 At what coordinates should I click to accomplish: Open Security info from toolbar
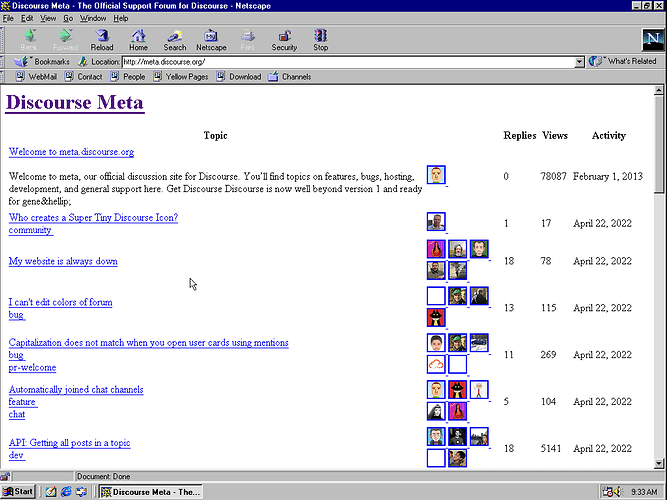[x=284, y=40]
